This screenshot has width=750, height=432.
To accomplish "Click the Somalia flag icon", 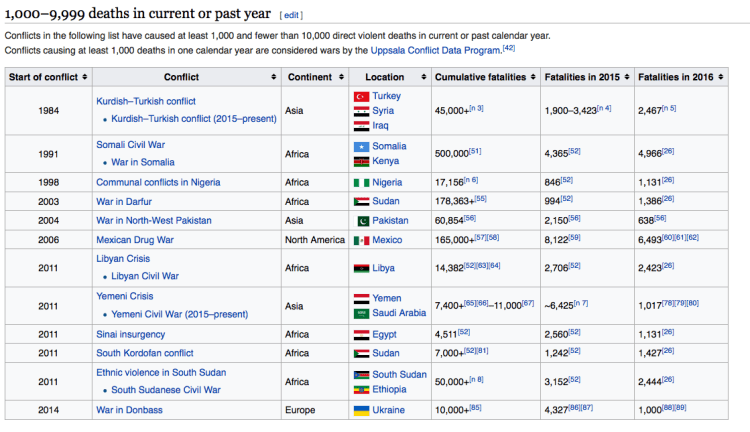I will click(363, 146).
